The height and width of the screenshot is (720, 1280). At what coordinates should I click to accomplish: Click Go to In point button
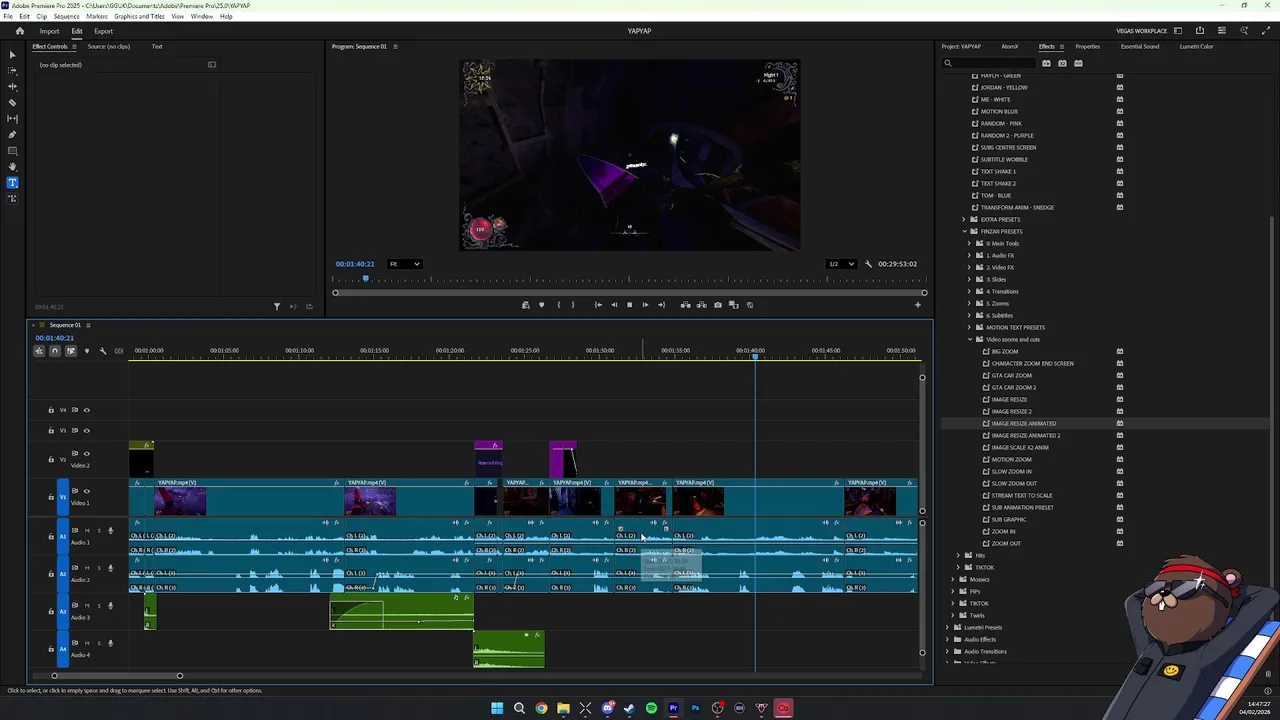pos(598,305)
